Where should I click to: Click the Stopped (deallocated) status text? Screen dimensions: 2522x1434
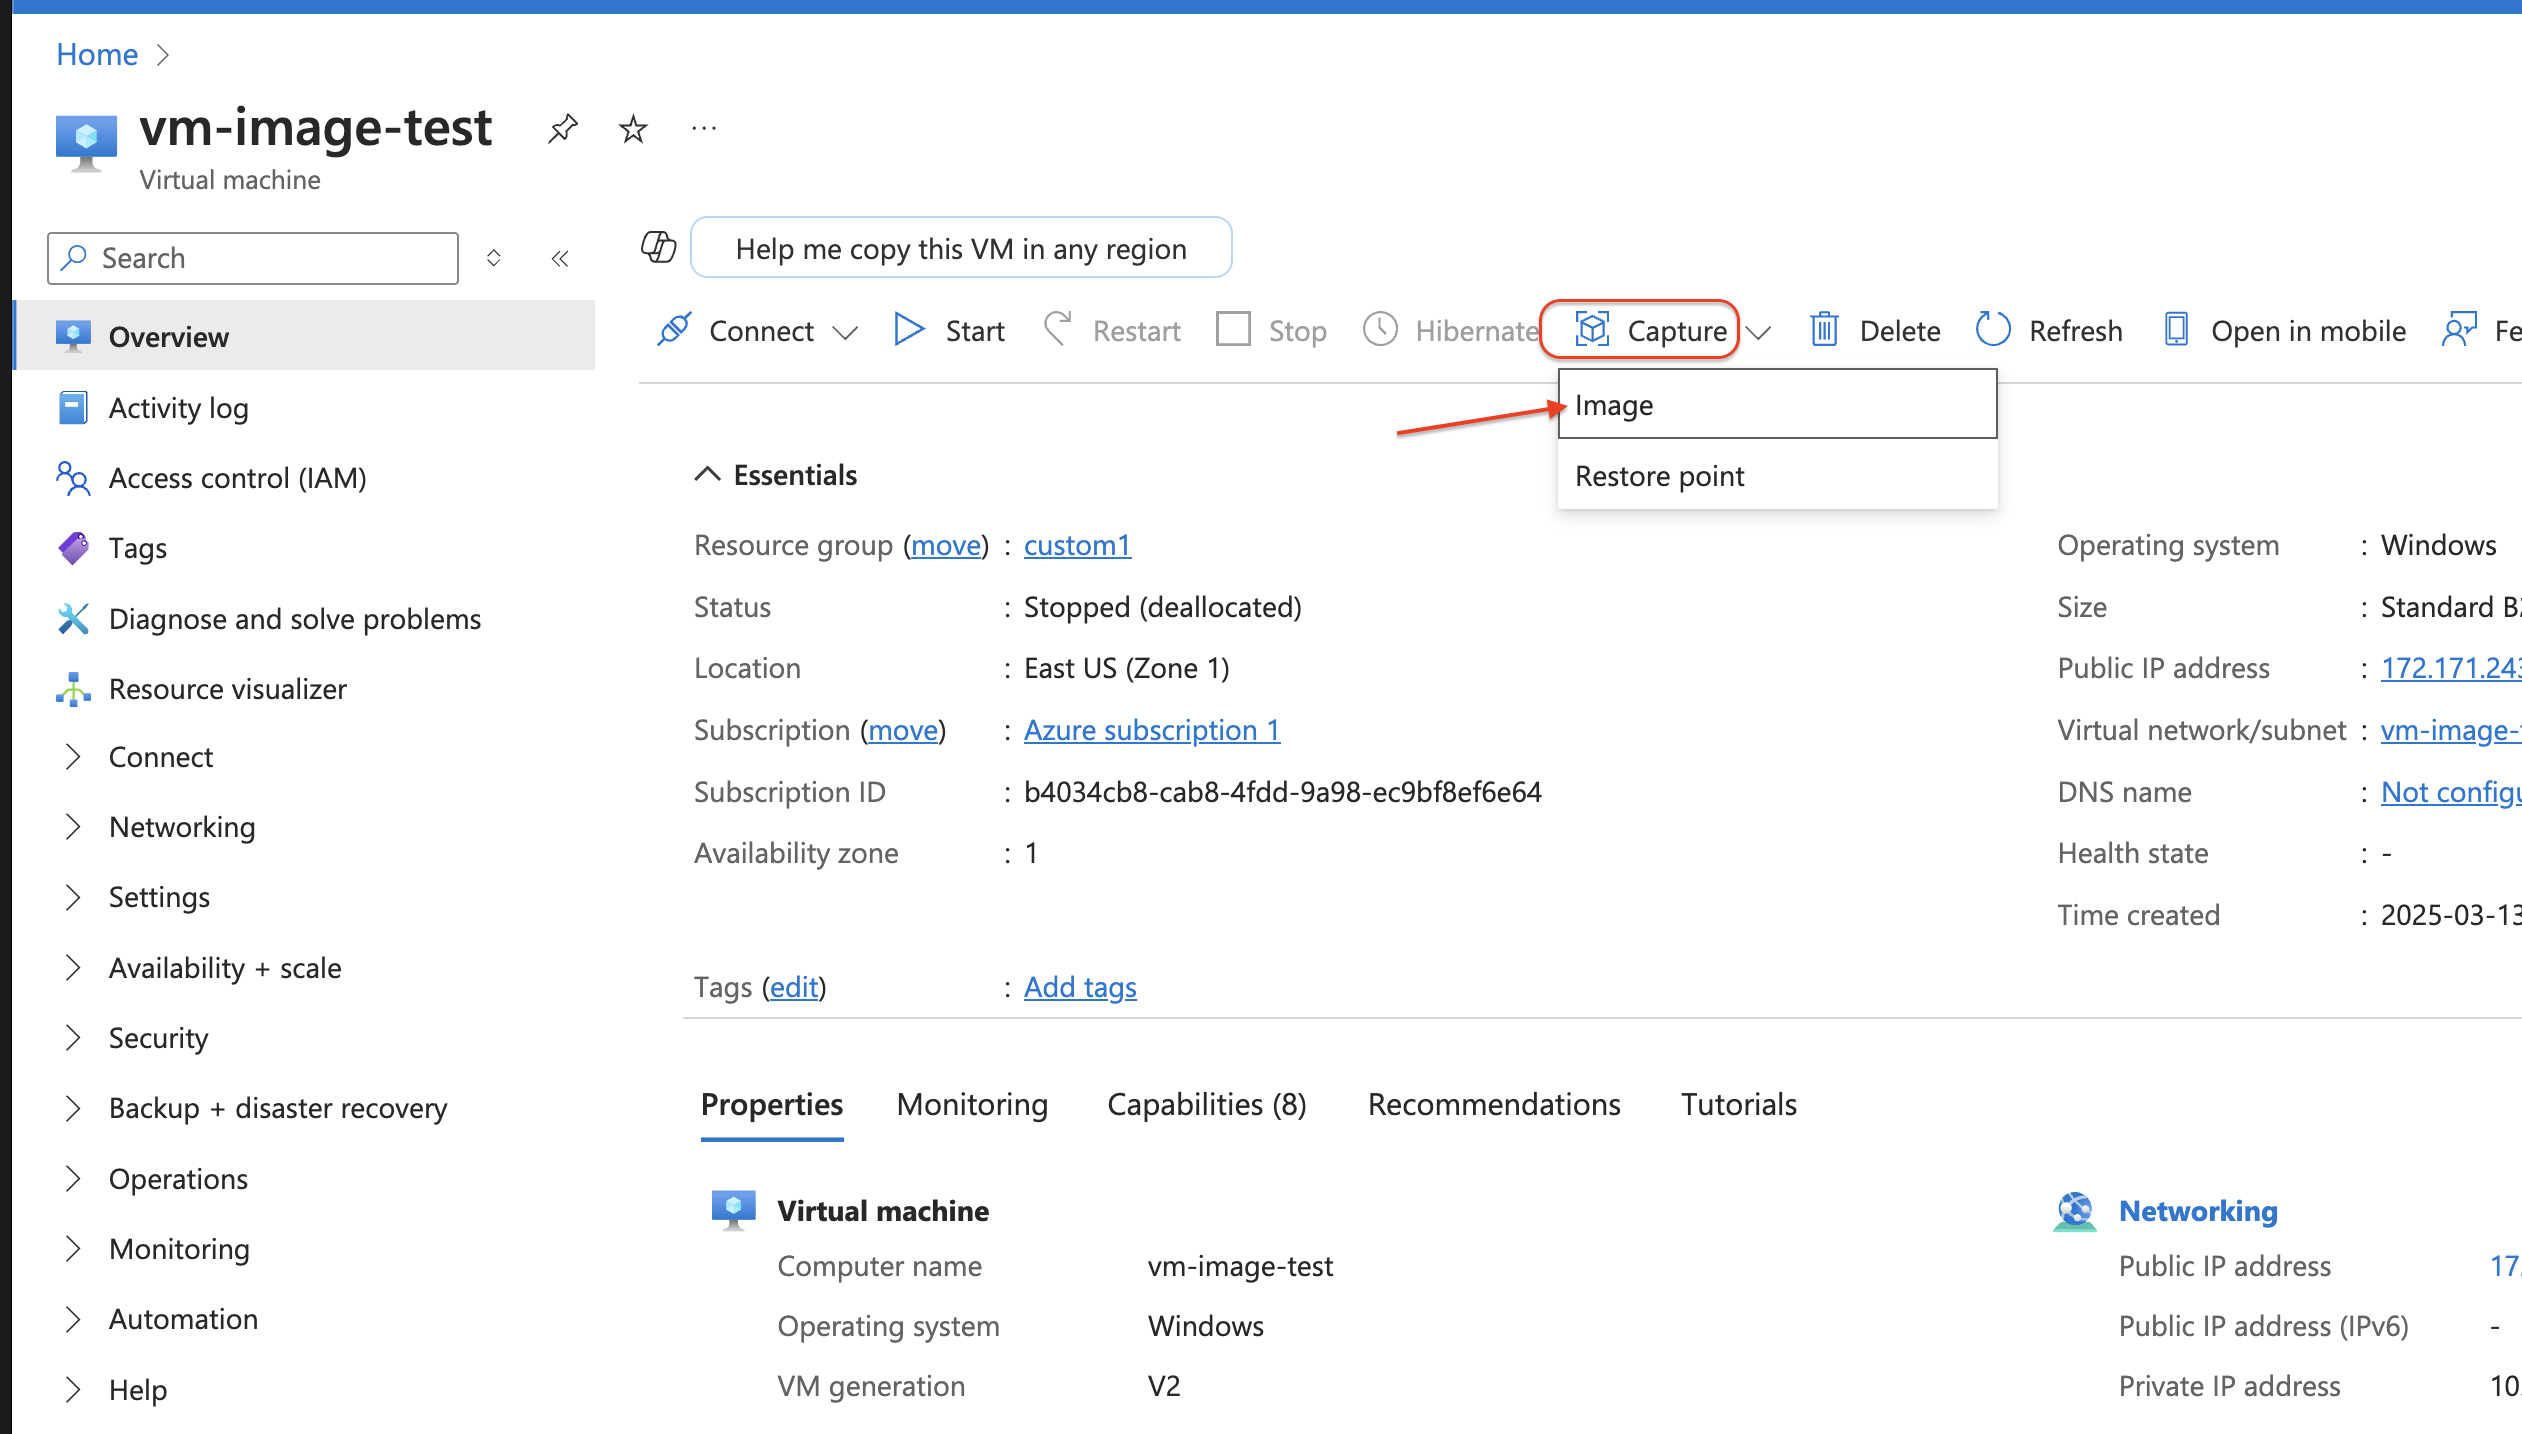tap(1162, 607)
